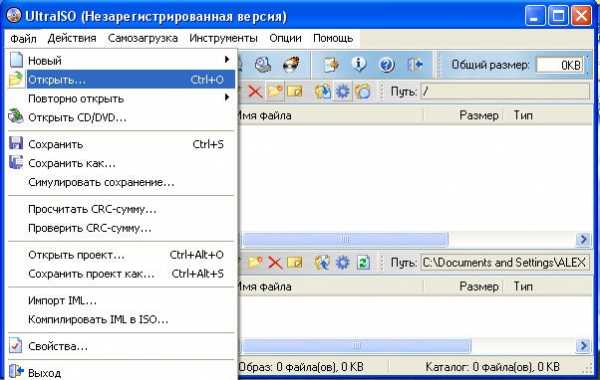
Task: Select Сохранить проект как… menu entry
Action: pyautogui.click(x=121, y=274)
